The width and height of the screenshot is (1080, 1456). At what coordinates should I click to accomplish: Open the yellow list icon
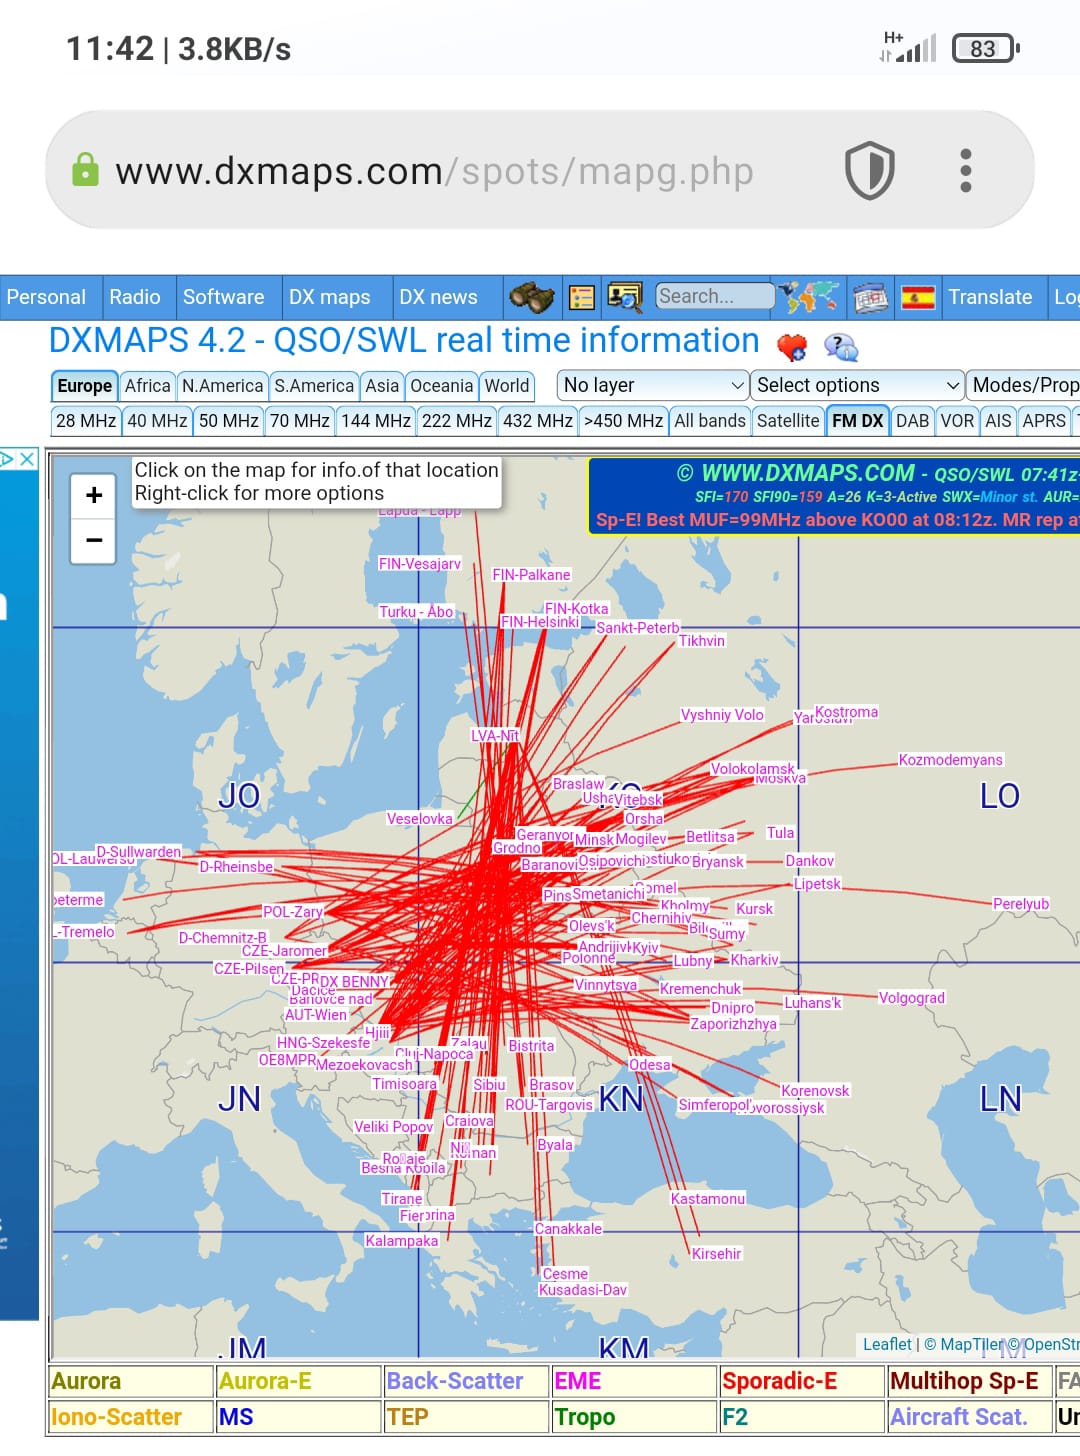tap(582, 297)
